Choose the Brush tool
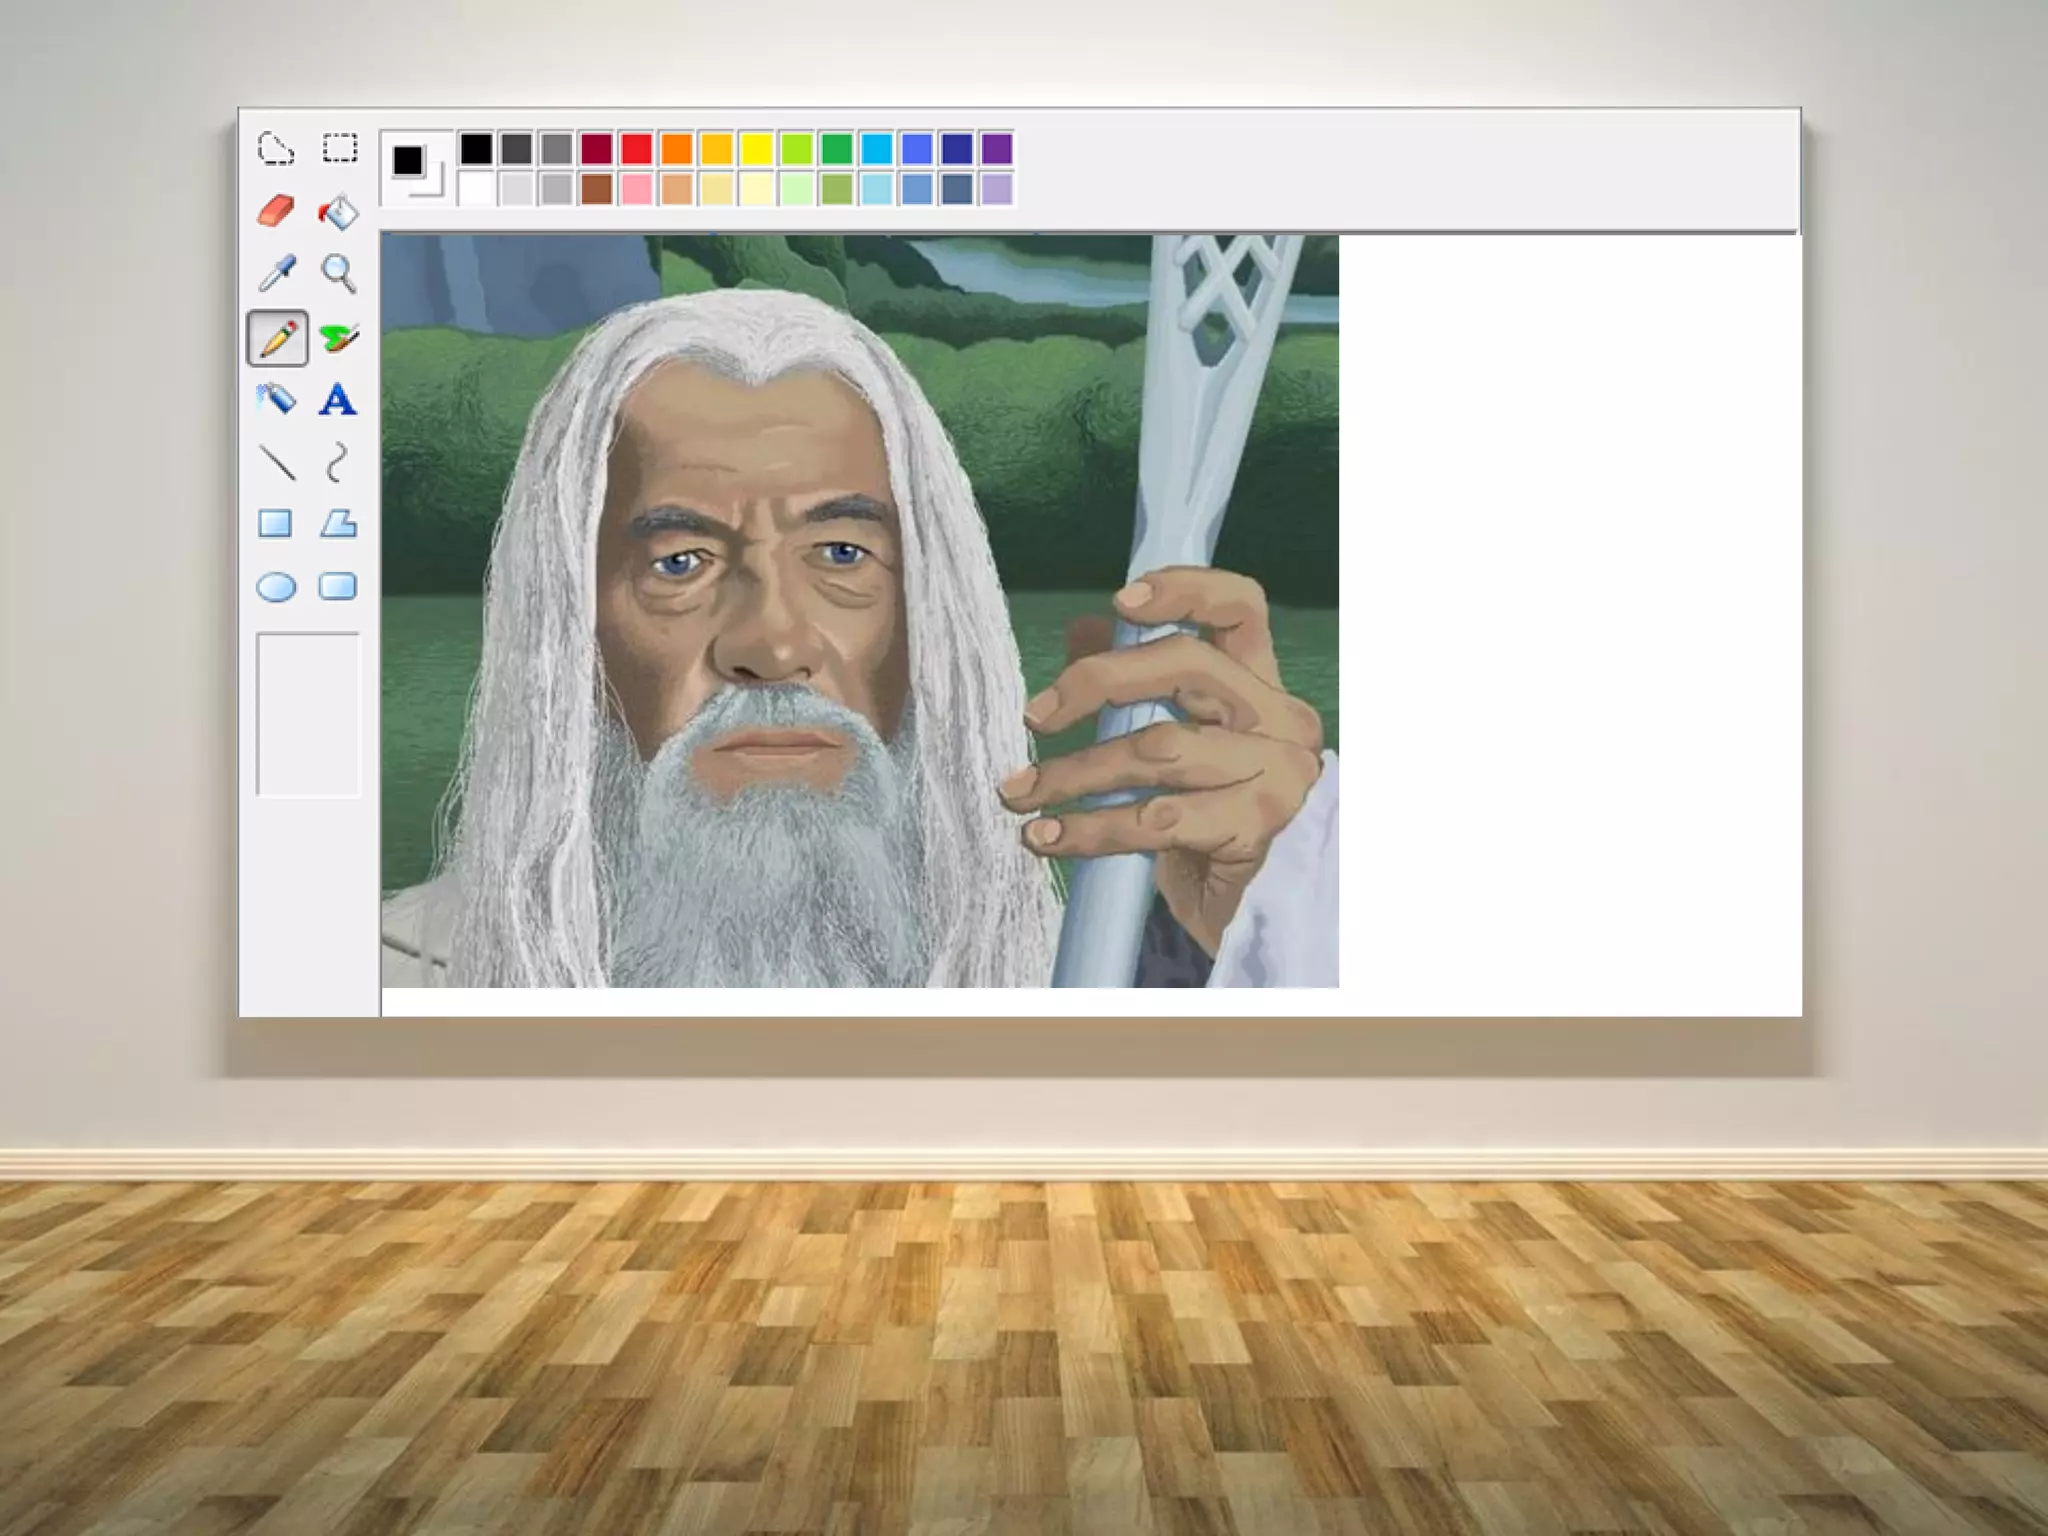2048x1536 pixels. point(339,338)
